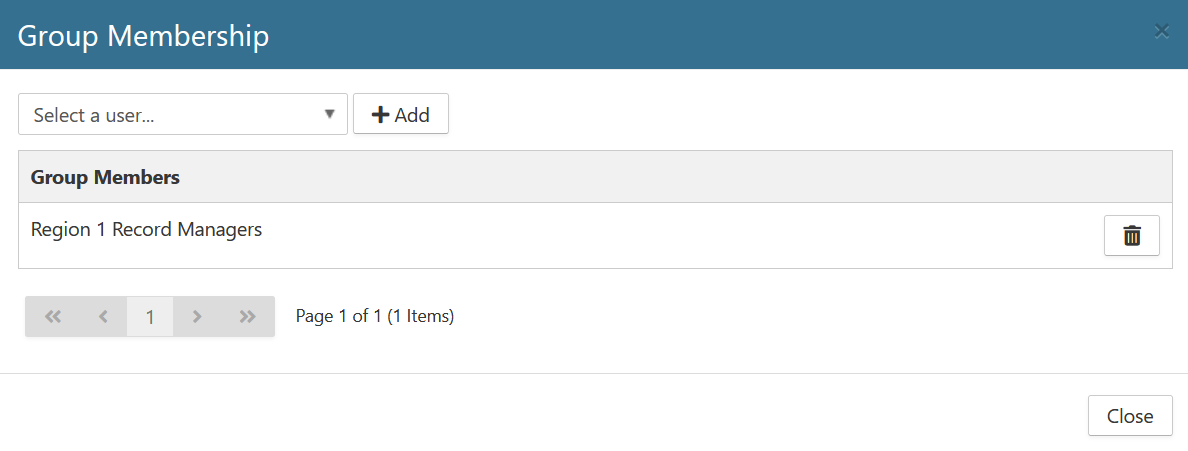Select page number 1 in the pager

150,317
